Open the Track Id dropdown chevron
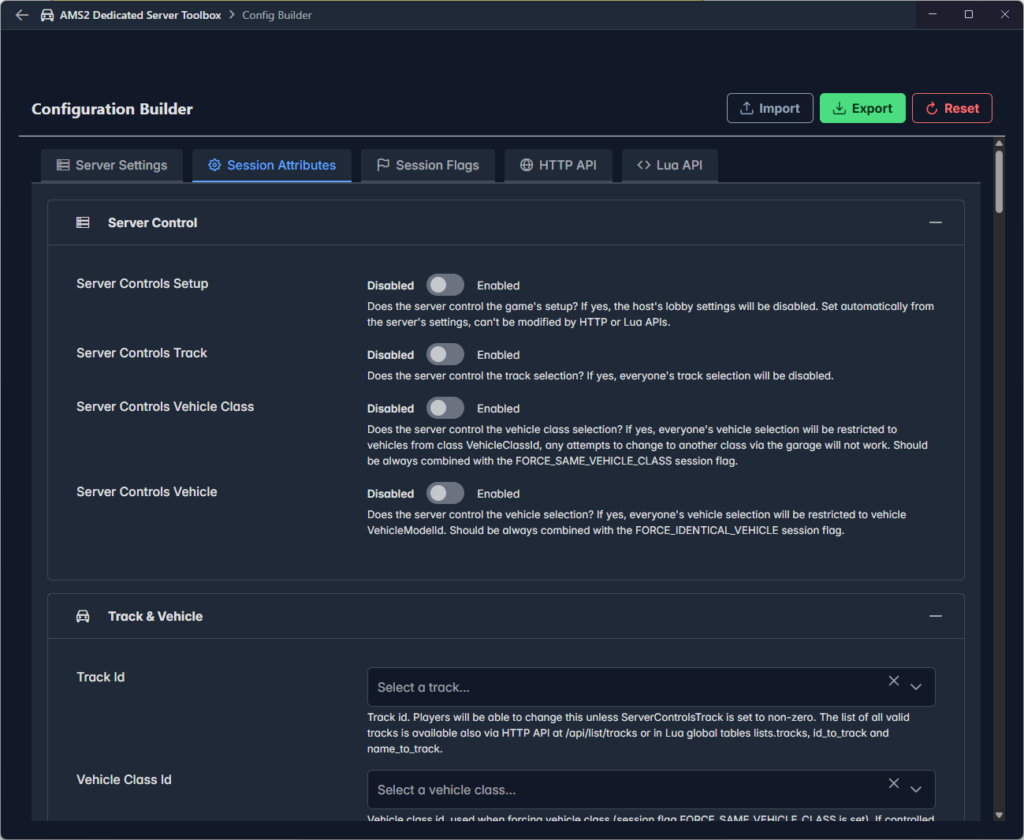The height and width of the screenshot is (840, 1024). [x=916, y=687]
